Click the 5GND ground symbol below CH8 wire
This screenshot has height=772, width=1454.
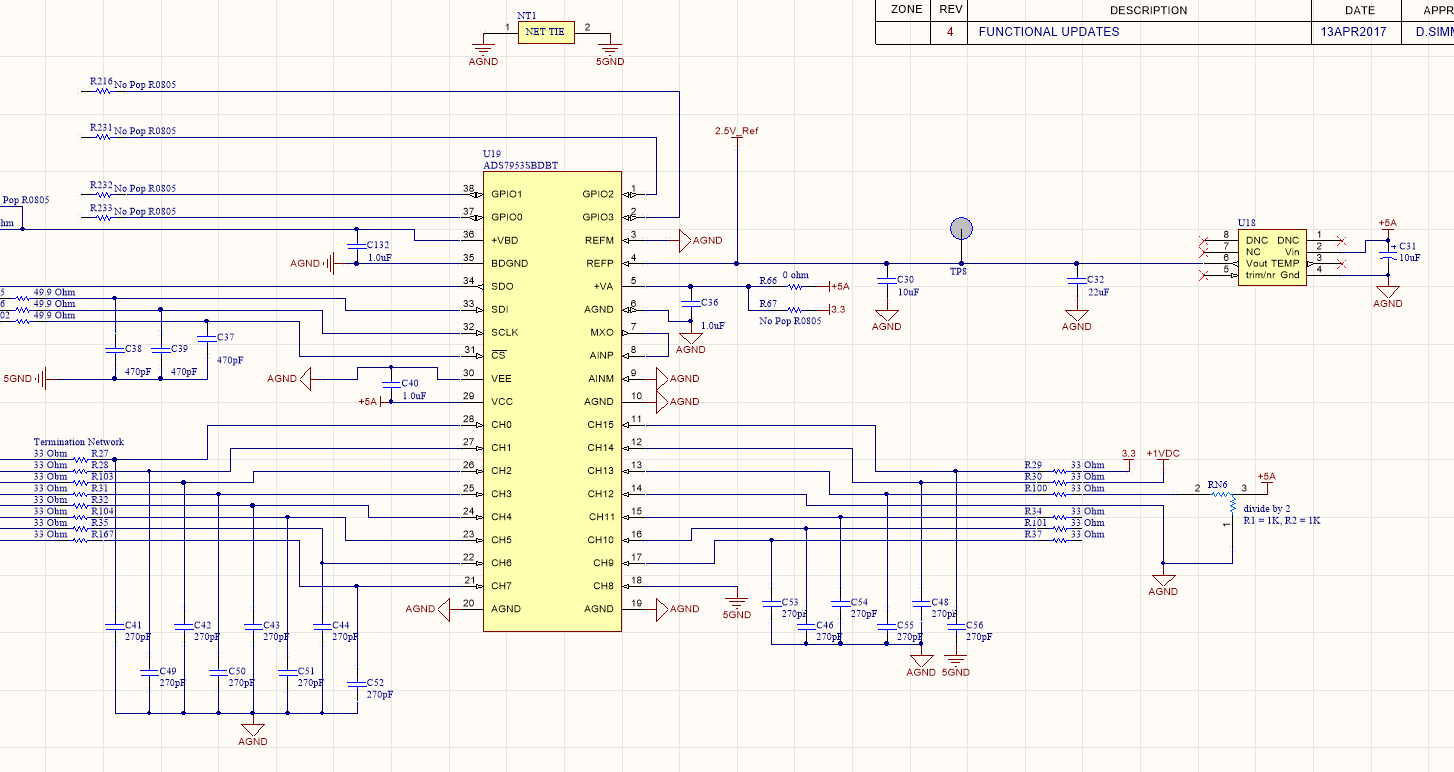pyautogui.click(x=737, y=602)
